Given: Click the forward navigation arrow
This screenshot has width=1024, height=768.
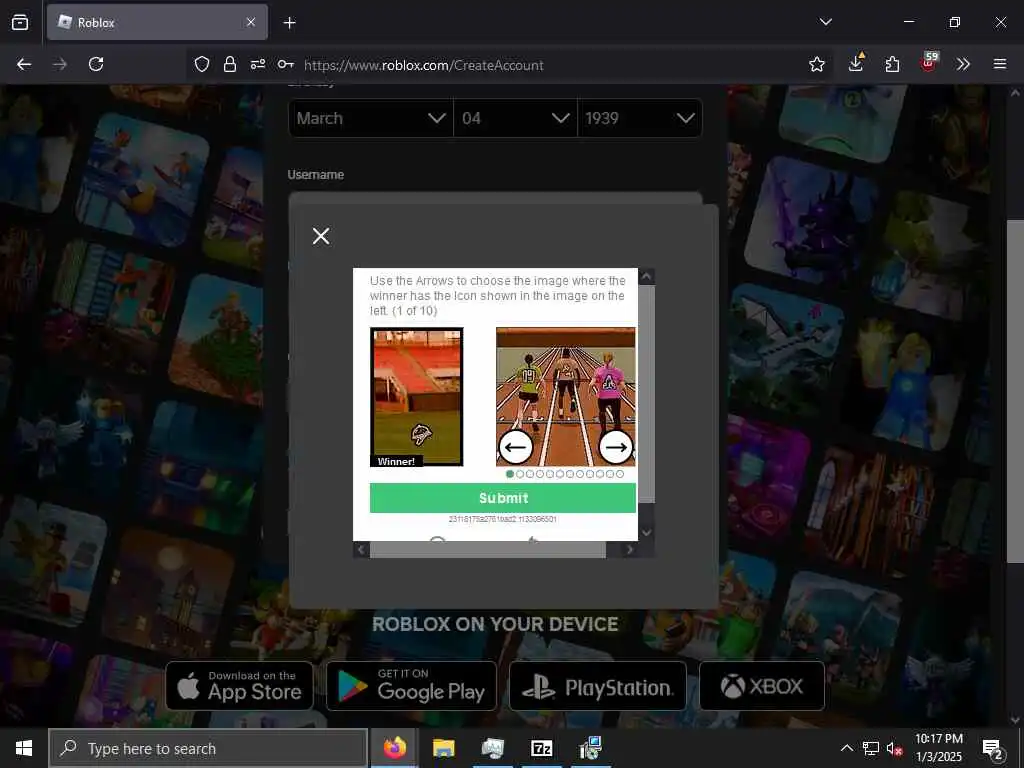Looking at the screenshot, I should coord(60,64).
